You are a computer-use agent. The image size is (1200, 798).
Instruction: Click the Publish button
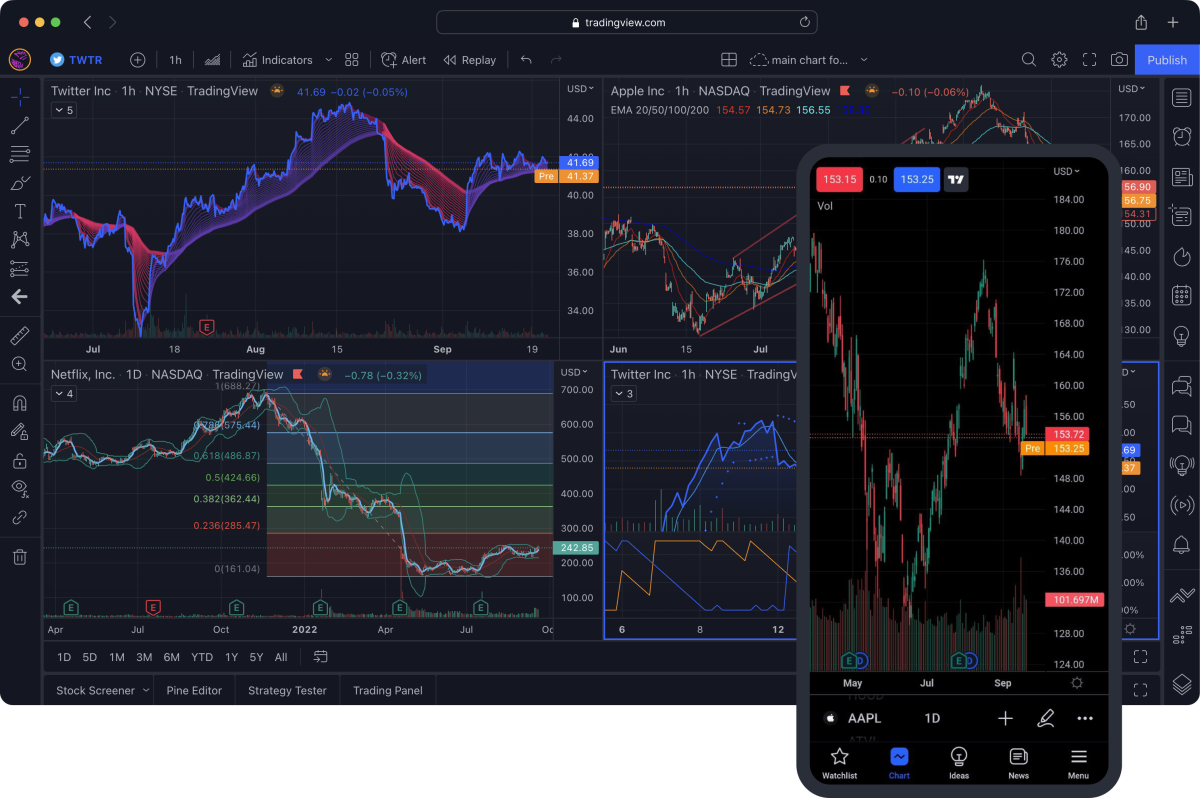click(1166, 59)
